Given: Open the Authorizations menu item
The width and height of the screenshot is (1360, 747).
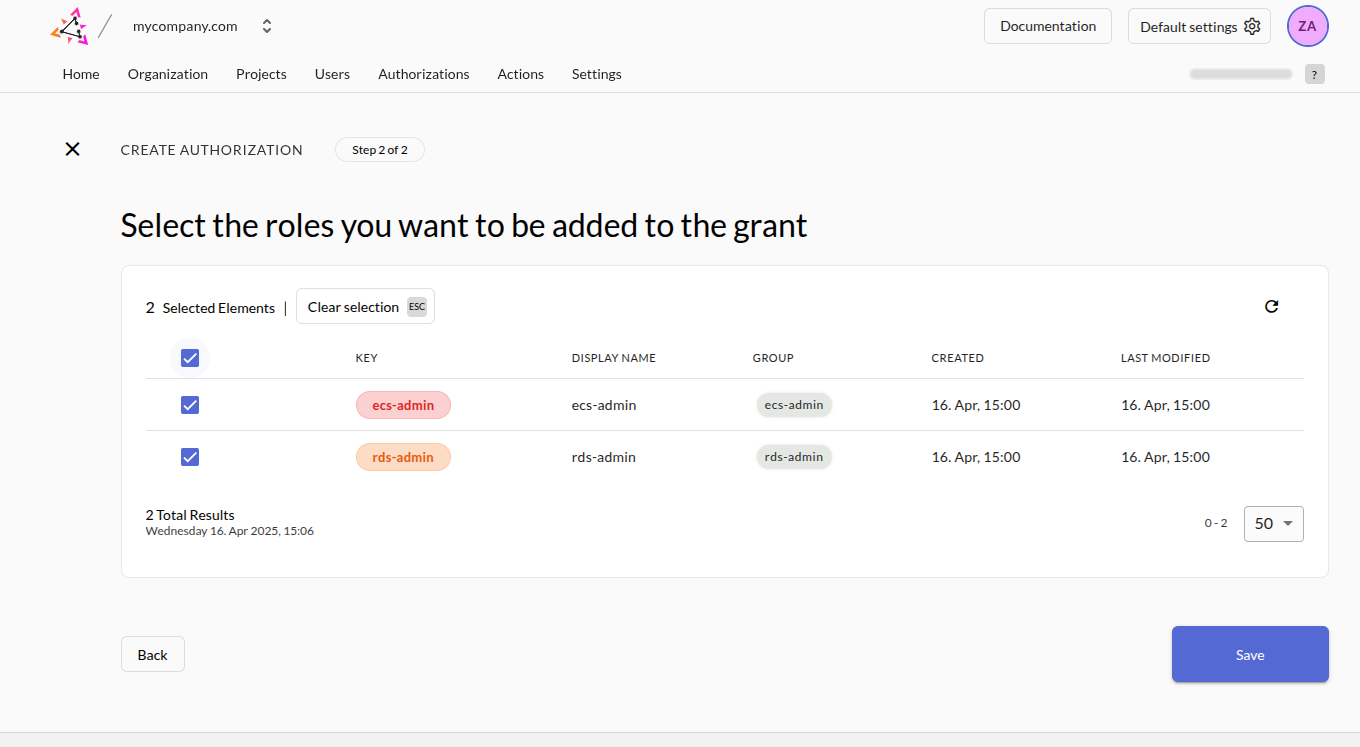Looking at the screenshot, I should point(423,74).
